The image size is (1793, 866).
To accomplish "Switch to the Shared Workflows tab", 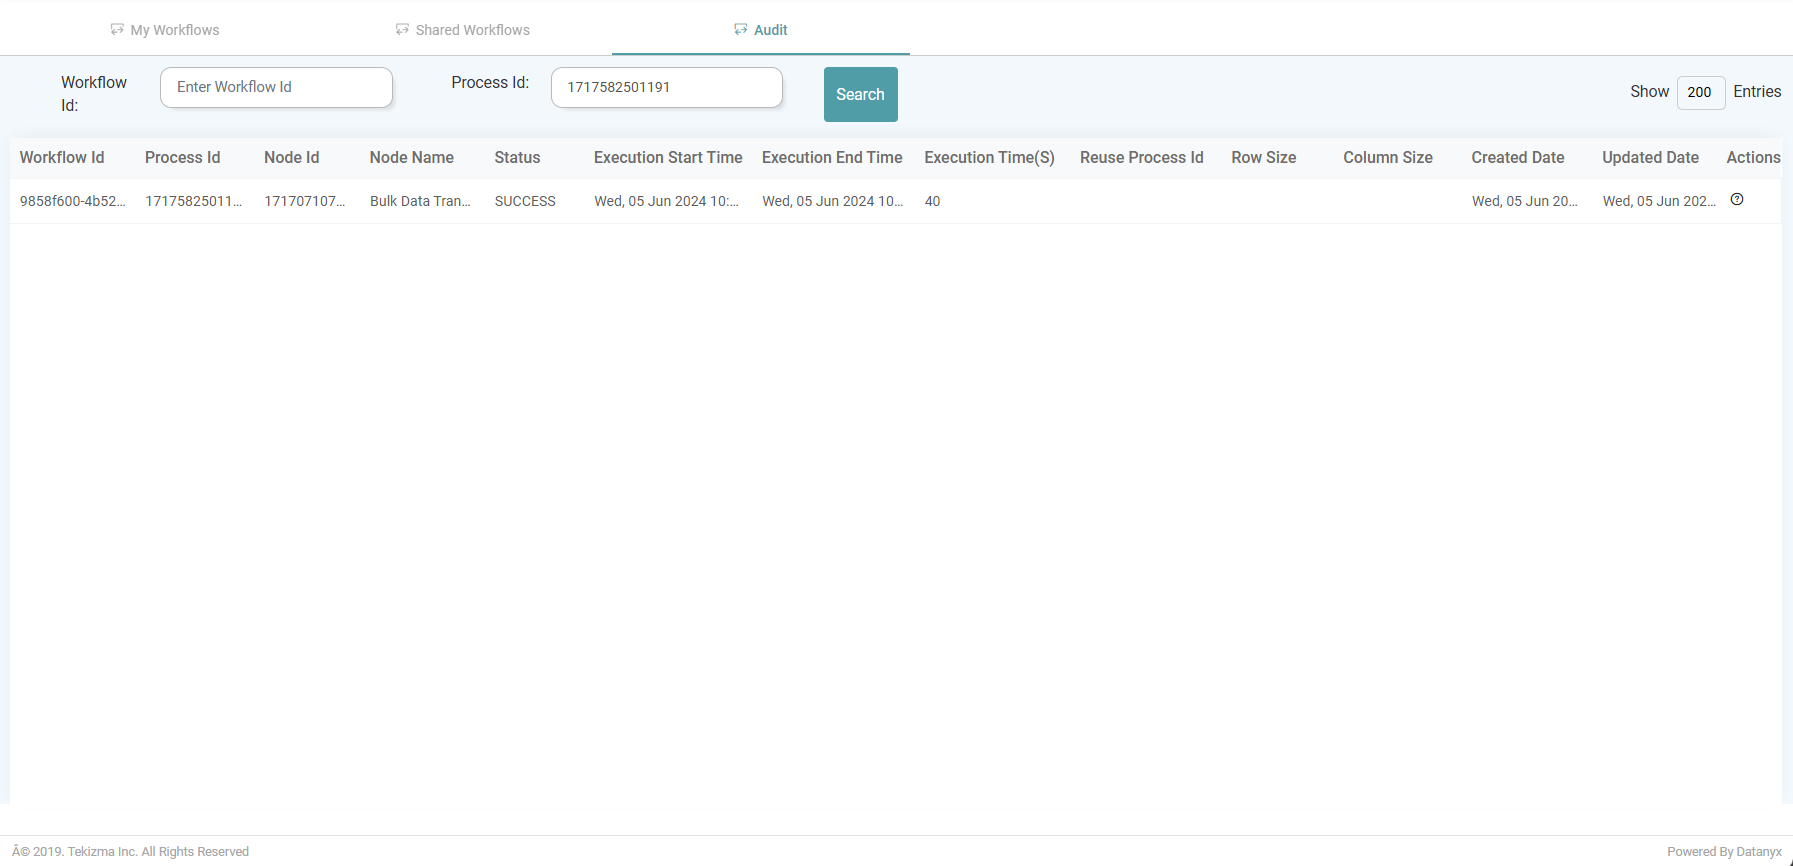I will pos(462,30).
